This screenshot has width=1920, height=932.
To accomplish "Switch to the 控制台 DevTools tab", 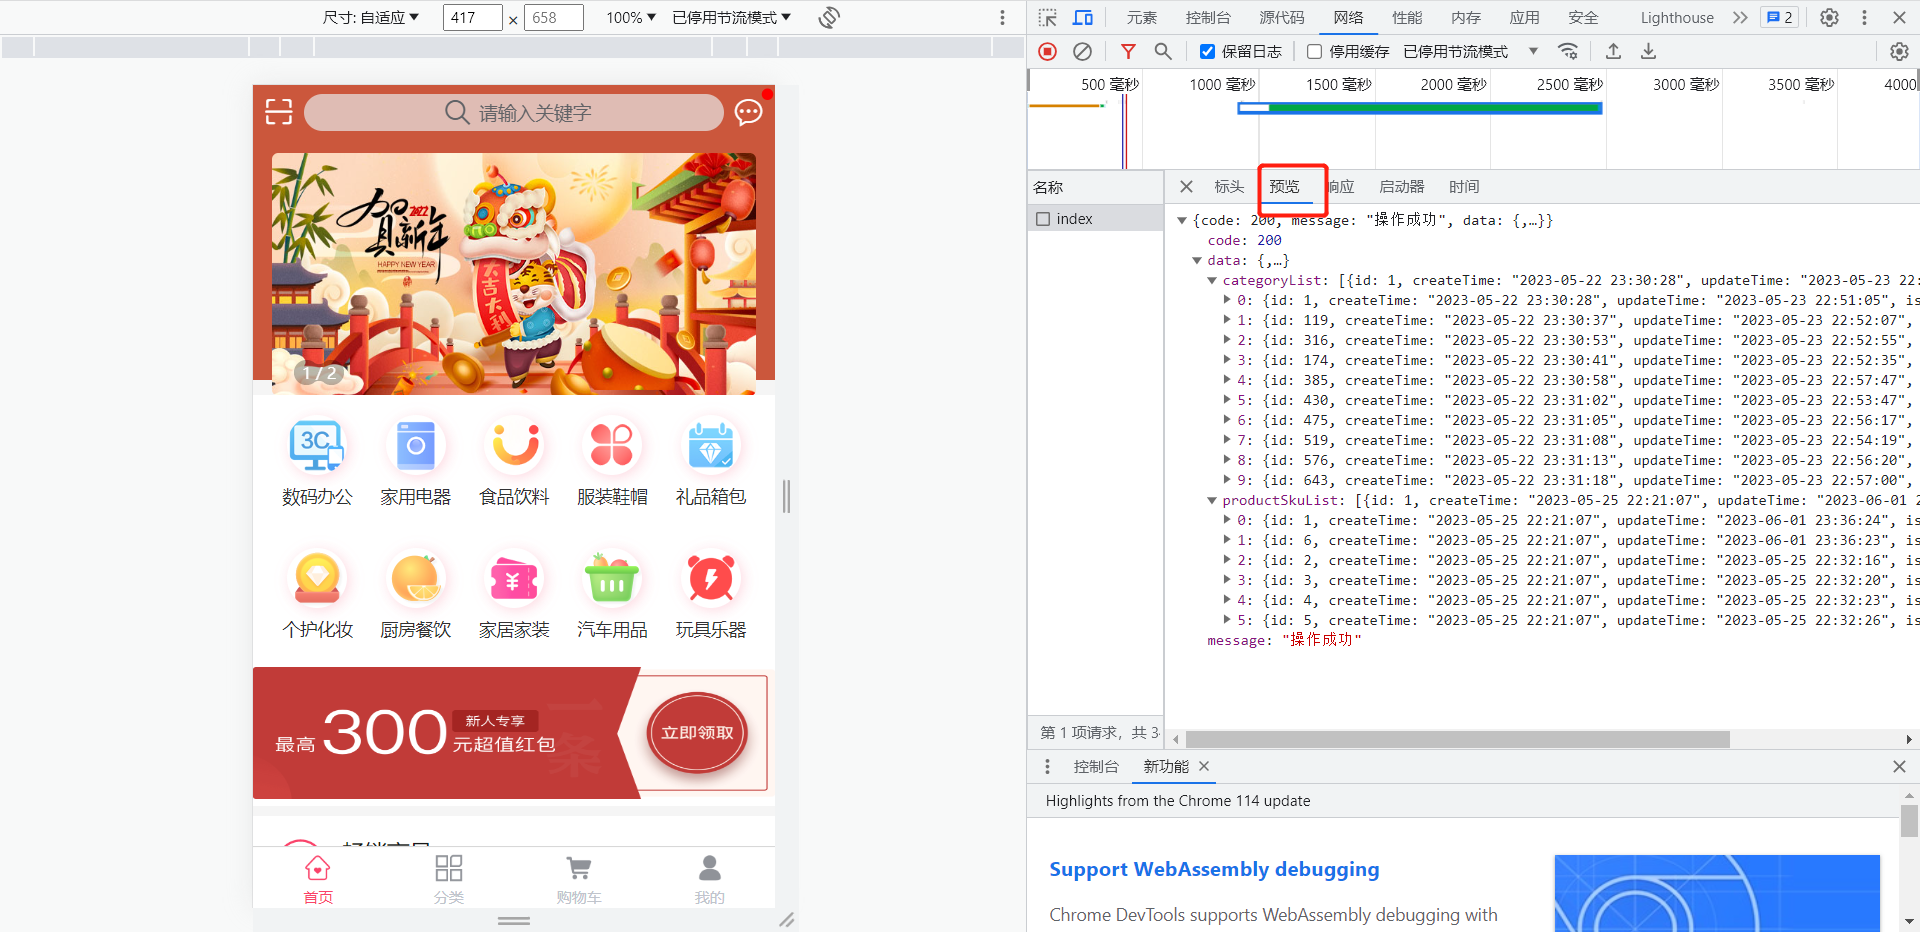I will click(x=1207, y=18).
